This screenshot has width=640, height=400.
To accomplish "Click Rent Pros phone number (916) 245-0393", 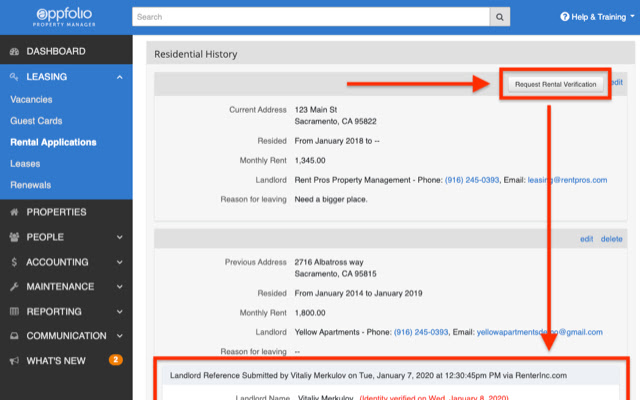I will 472,180.
